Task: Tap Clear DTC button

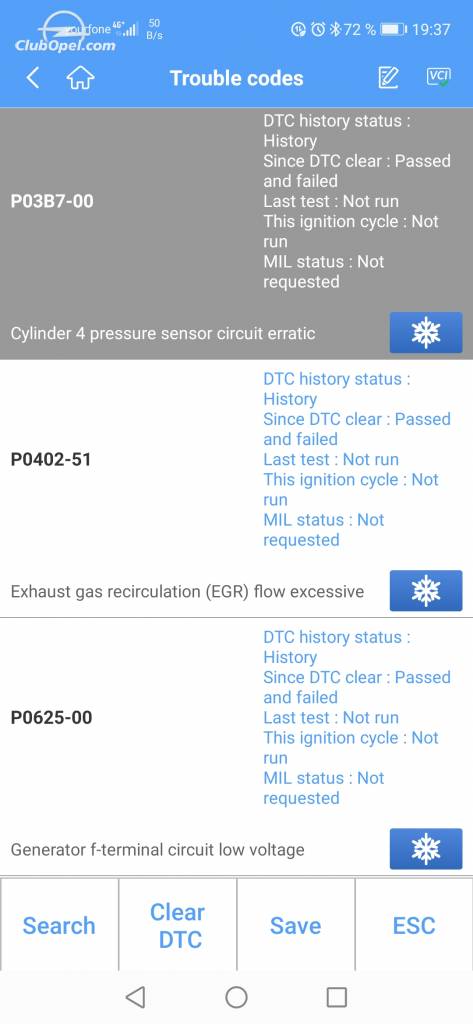Action: 178,925
